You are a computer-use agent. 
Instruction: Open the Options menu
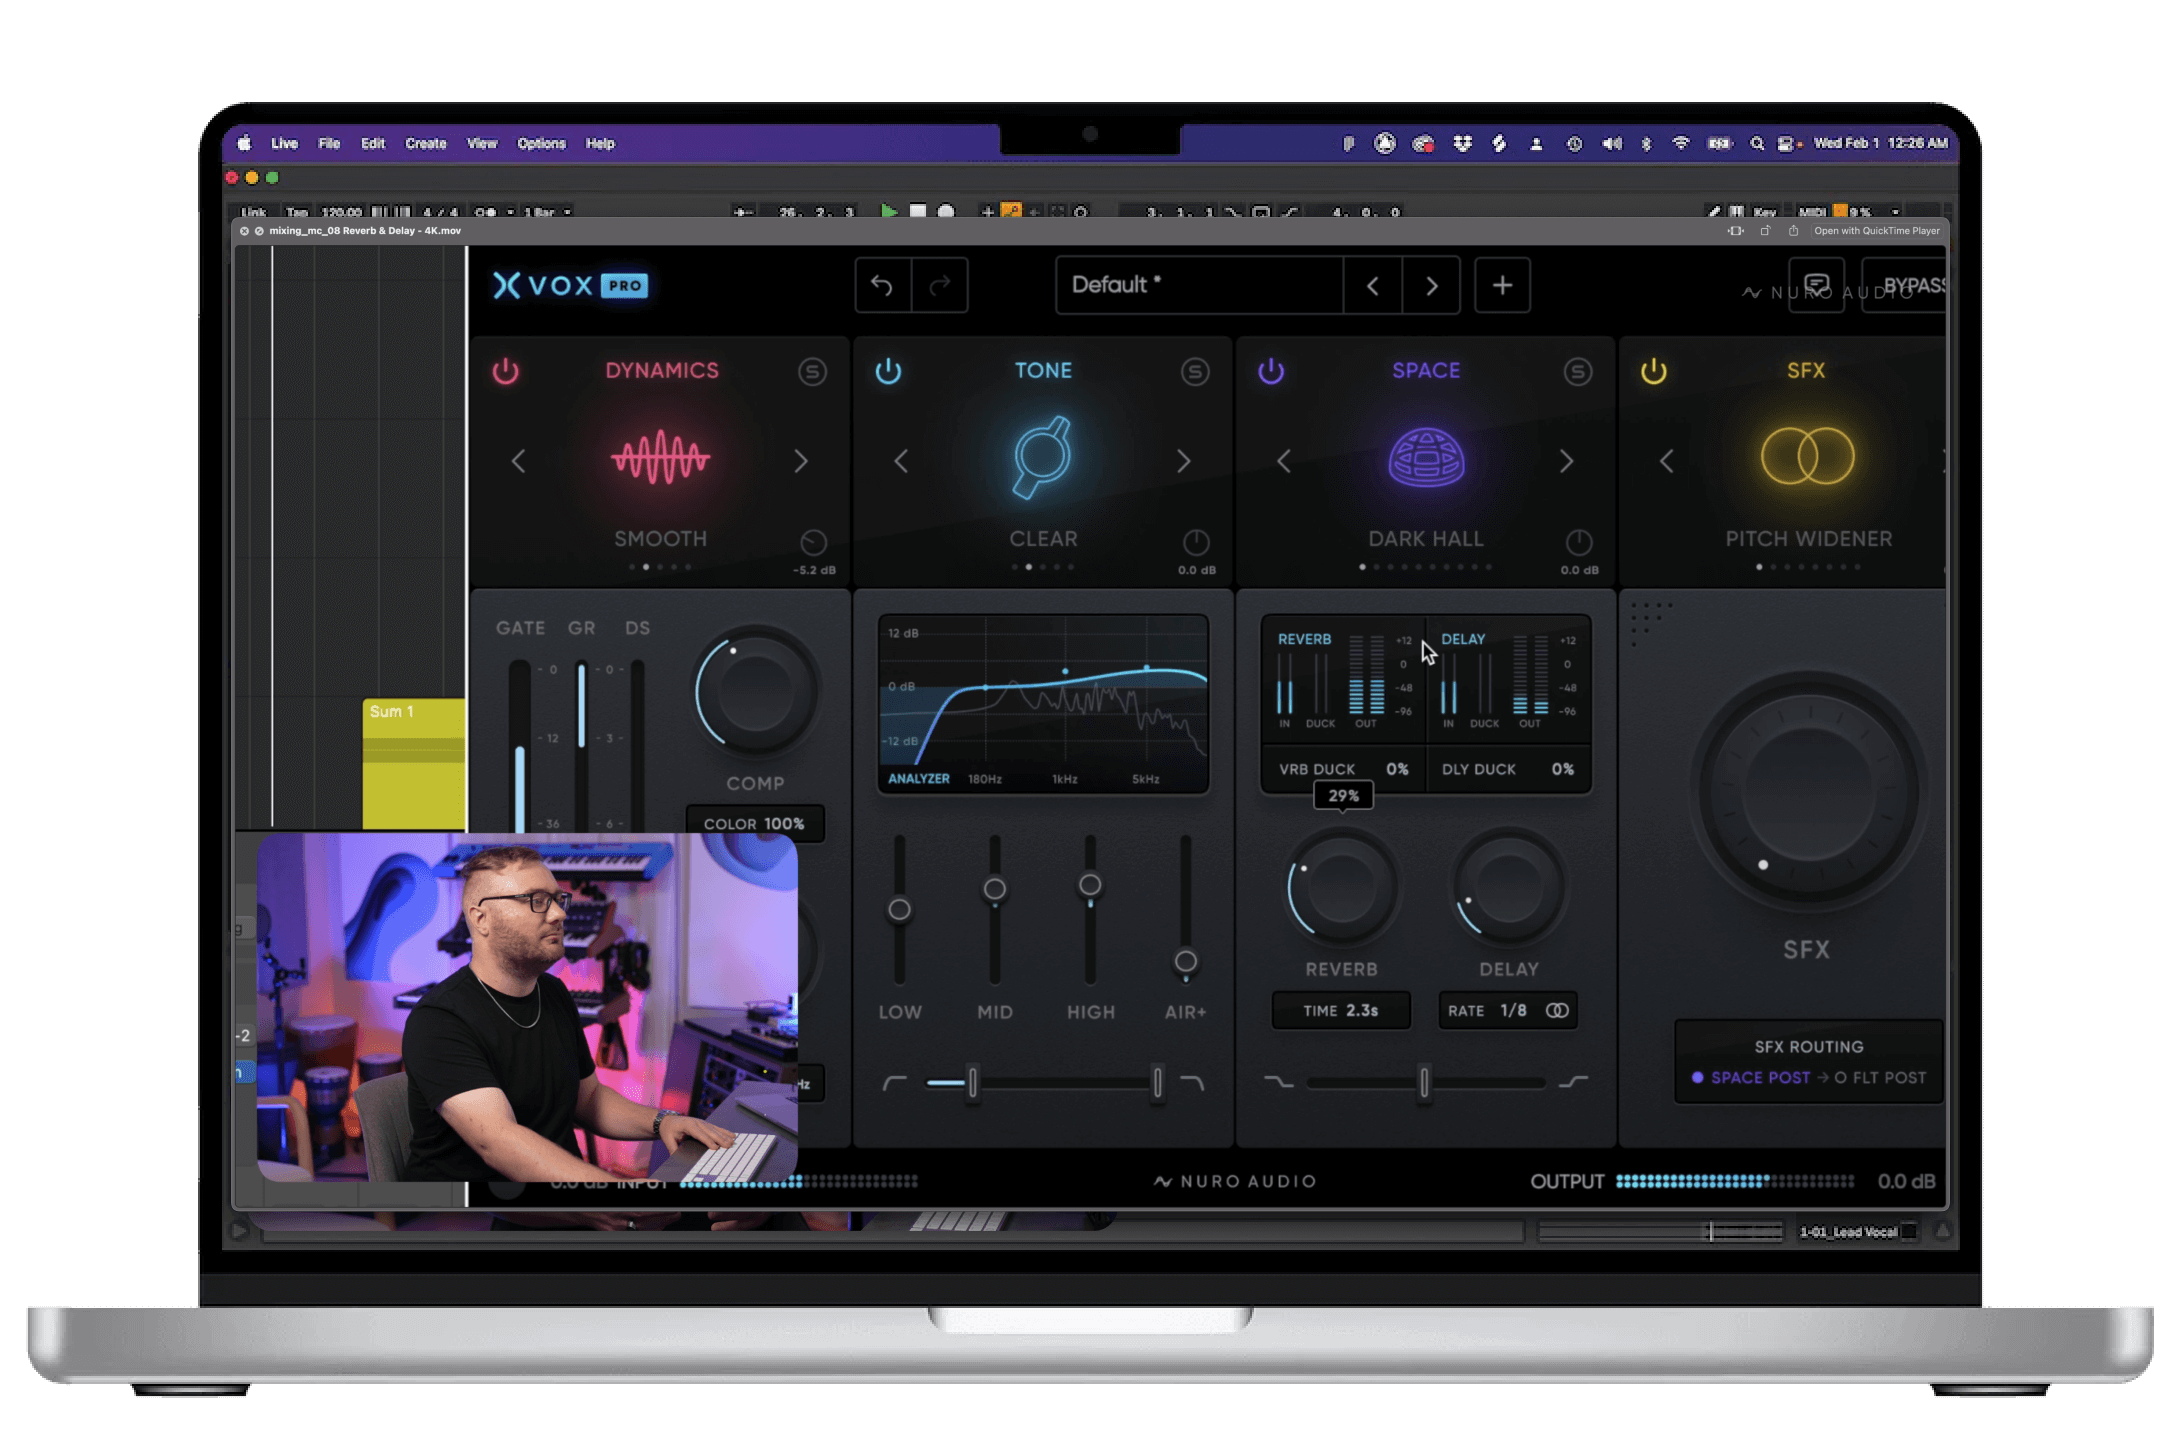(x=541, y=144)
